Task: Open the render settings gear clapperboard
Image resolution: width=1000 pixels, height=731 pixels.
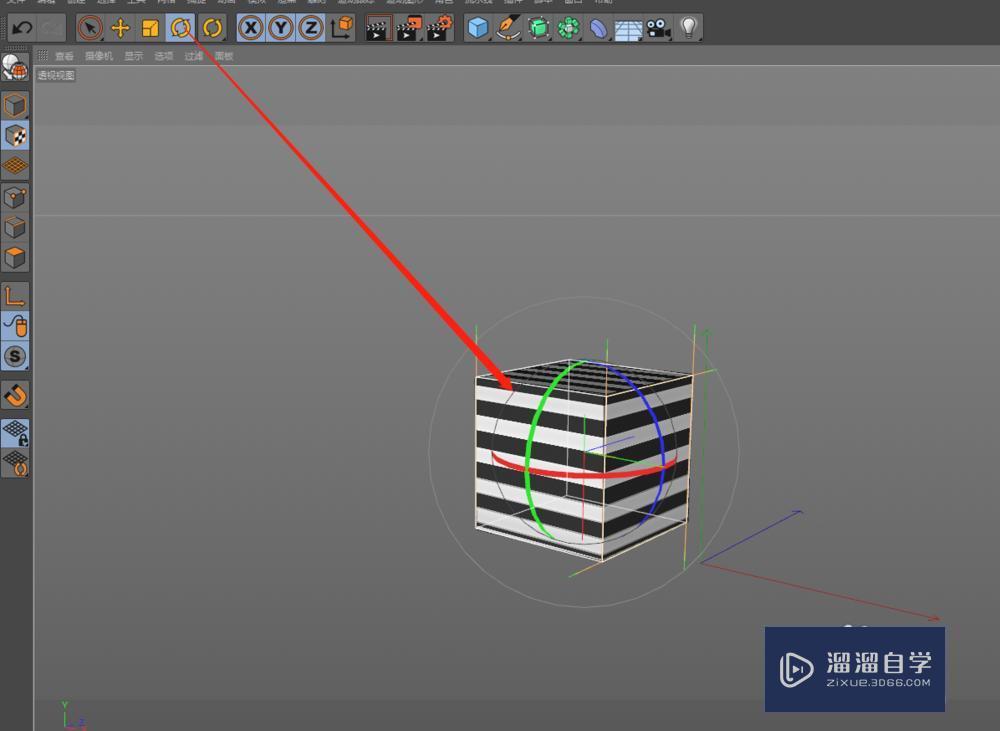Action: [439, 28]
